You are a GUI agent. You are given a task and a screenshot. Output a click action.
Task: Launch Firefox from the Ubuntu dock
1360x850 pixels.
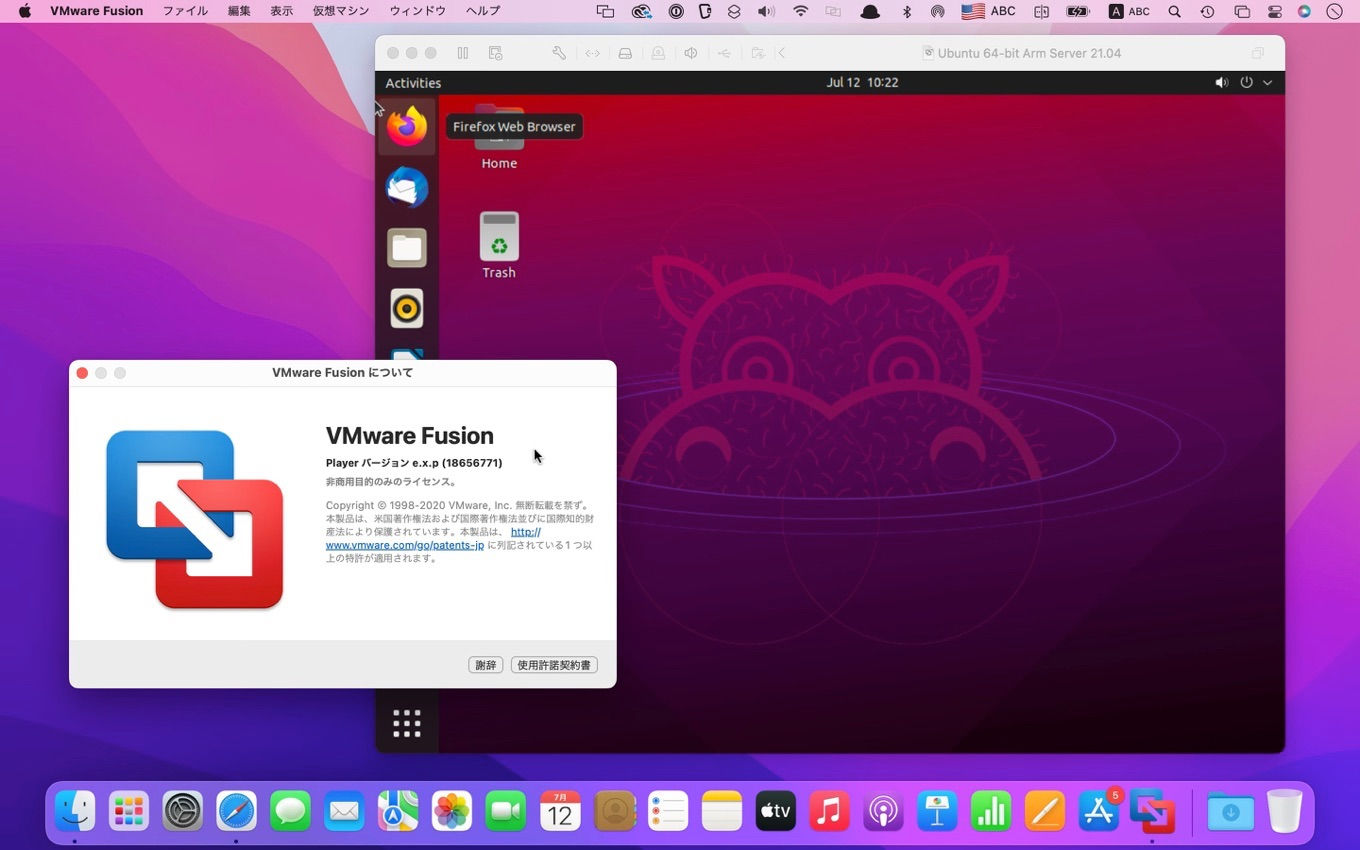[407, 127]
